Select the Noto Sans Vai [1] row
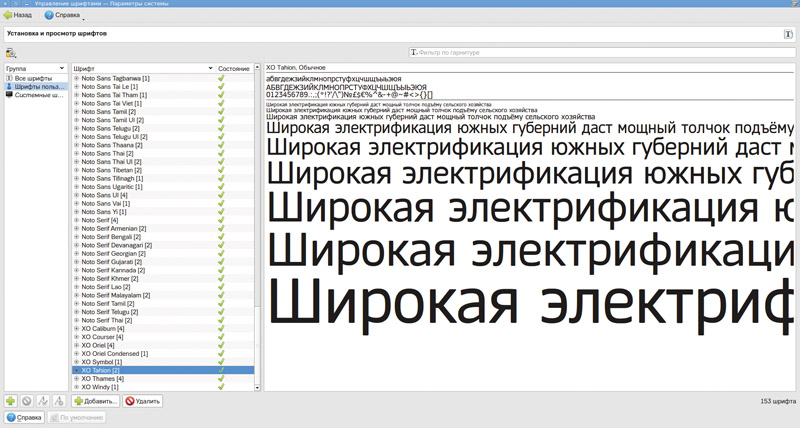The height and width of the screenshot is (428, 800). tap(163, 204)
